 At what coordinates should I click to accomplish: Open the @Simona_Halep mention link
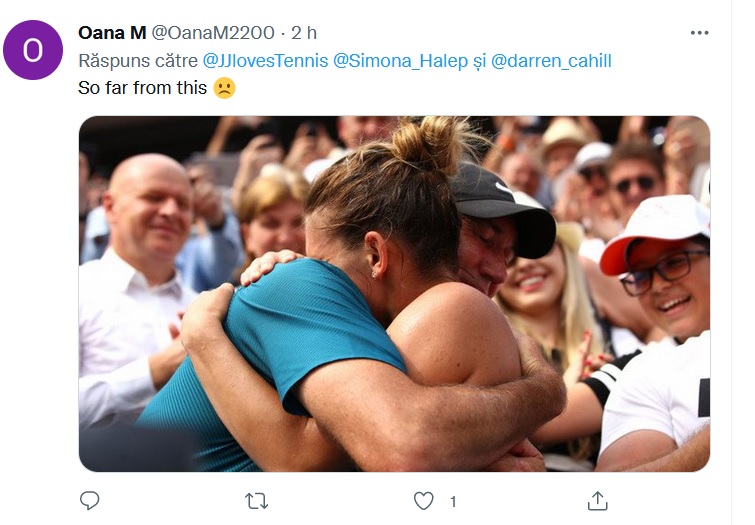pyautogui.click(x=401, y=61)
